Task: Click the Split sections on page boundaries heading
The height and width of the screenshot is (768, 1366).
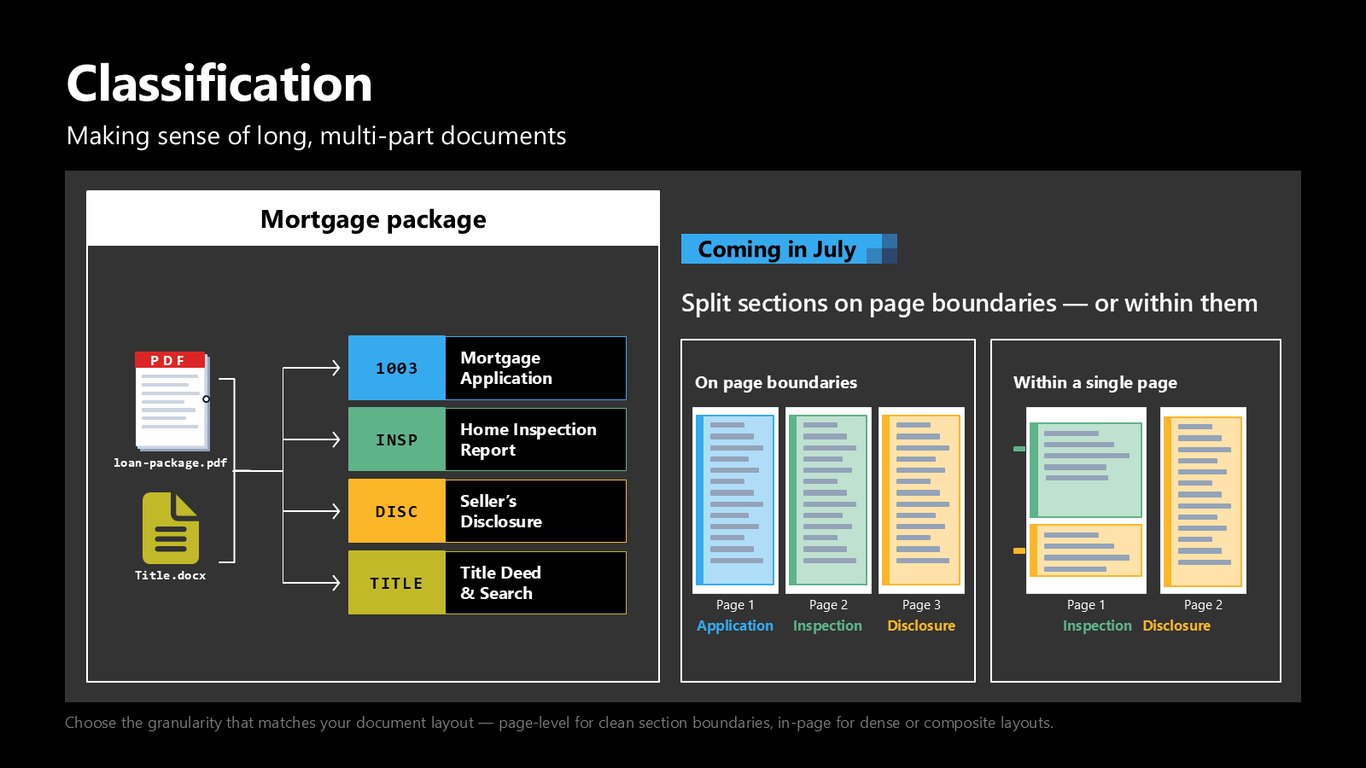Action: [969, 303]
